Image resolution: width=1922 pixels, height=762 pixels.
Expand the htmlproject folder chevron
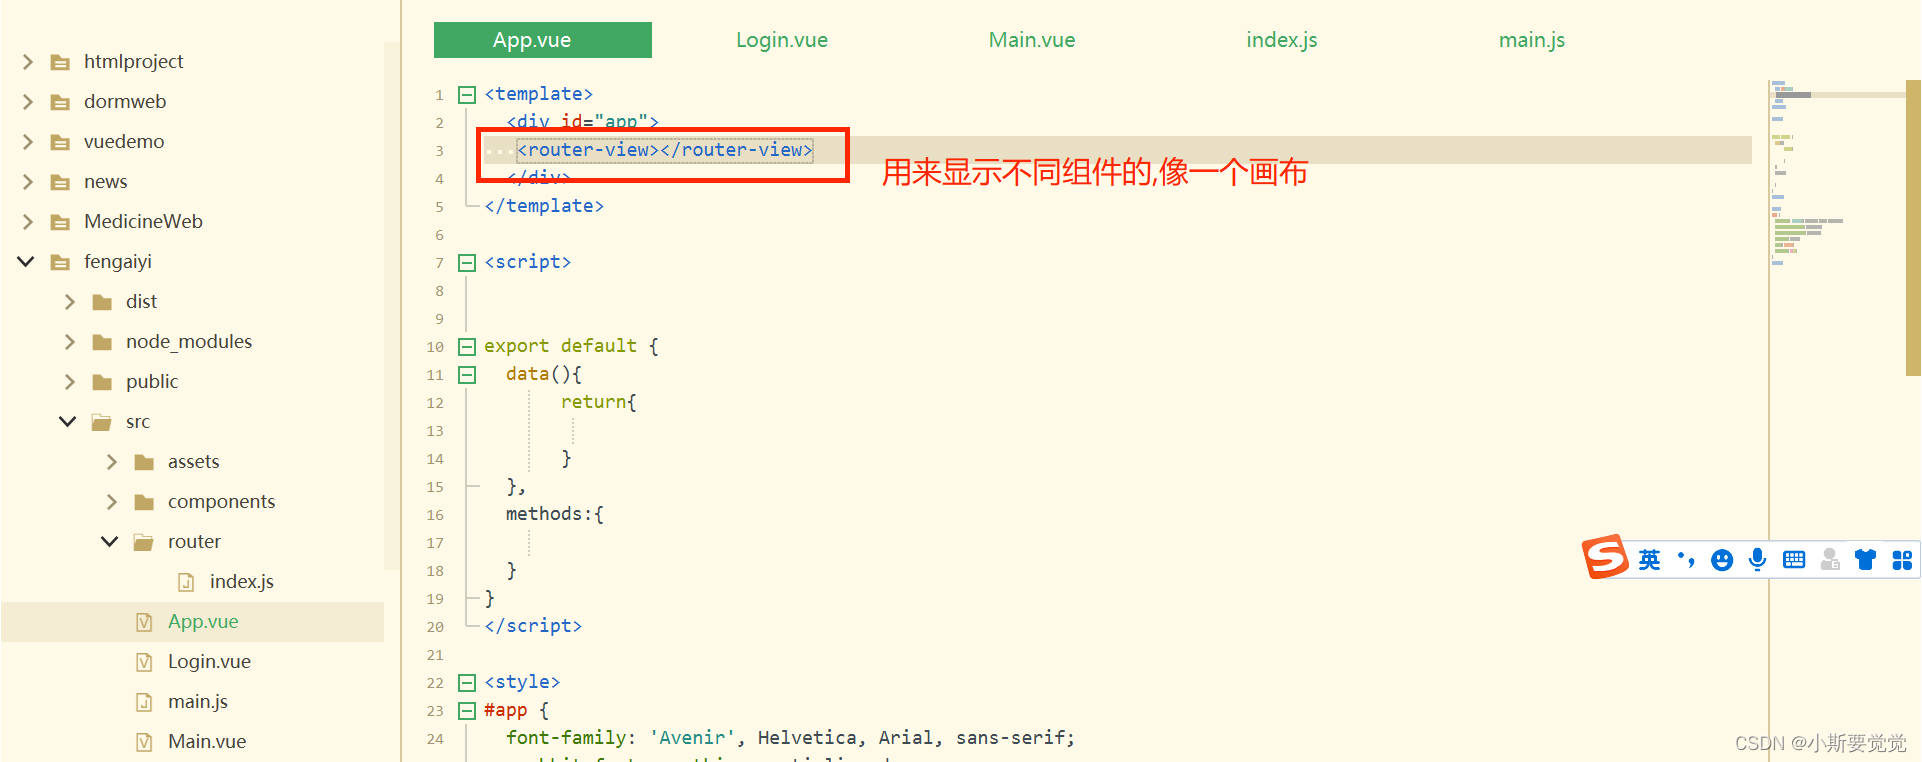[x=28, y=62]
